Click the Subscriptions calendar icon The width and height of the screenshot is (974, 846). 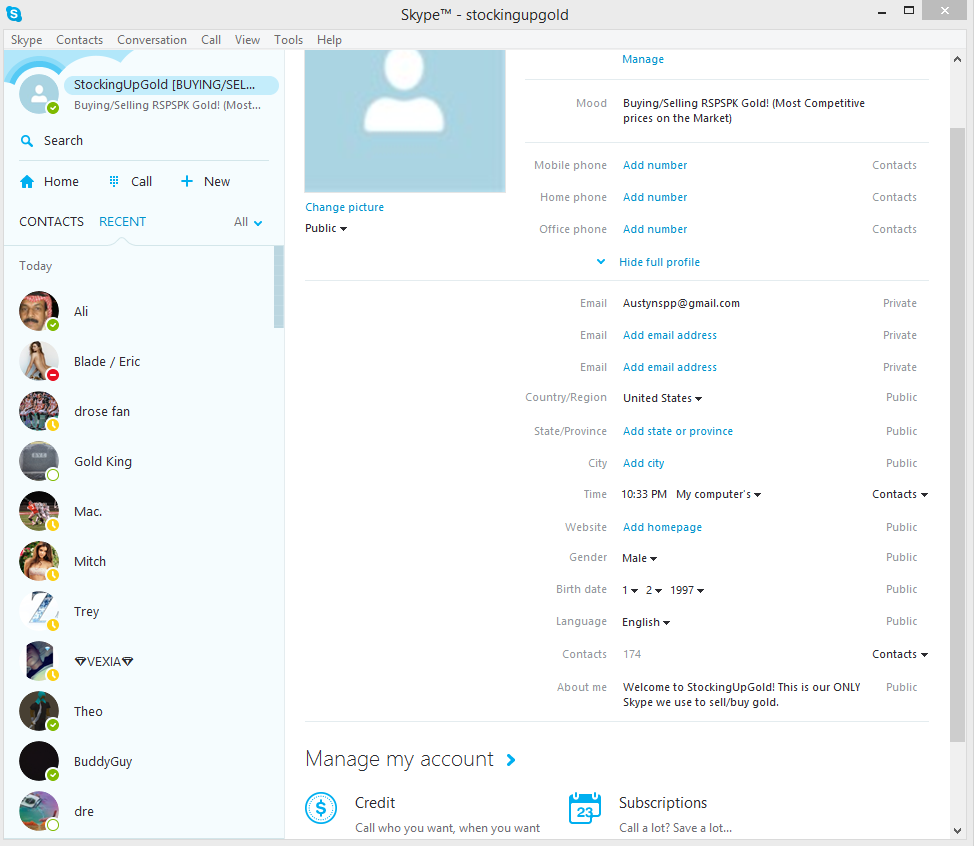point(585,808)
